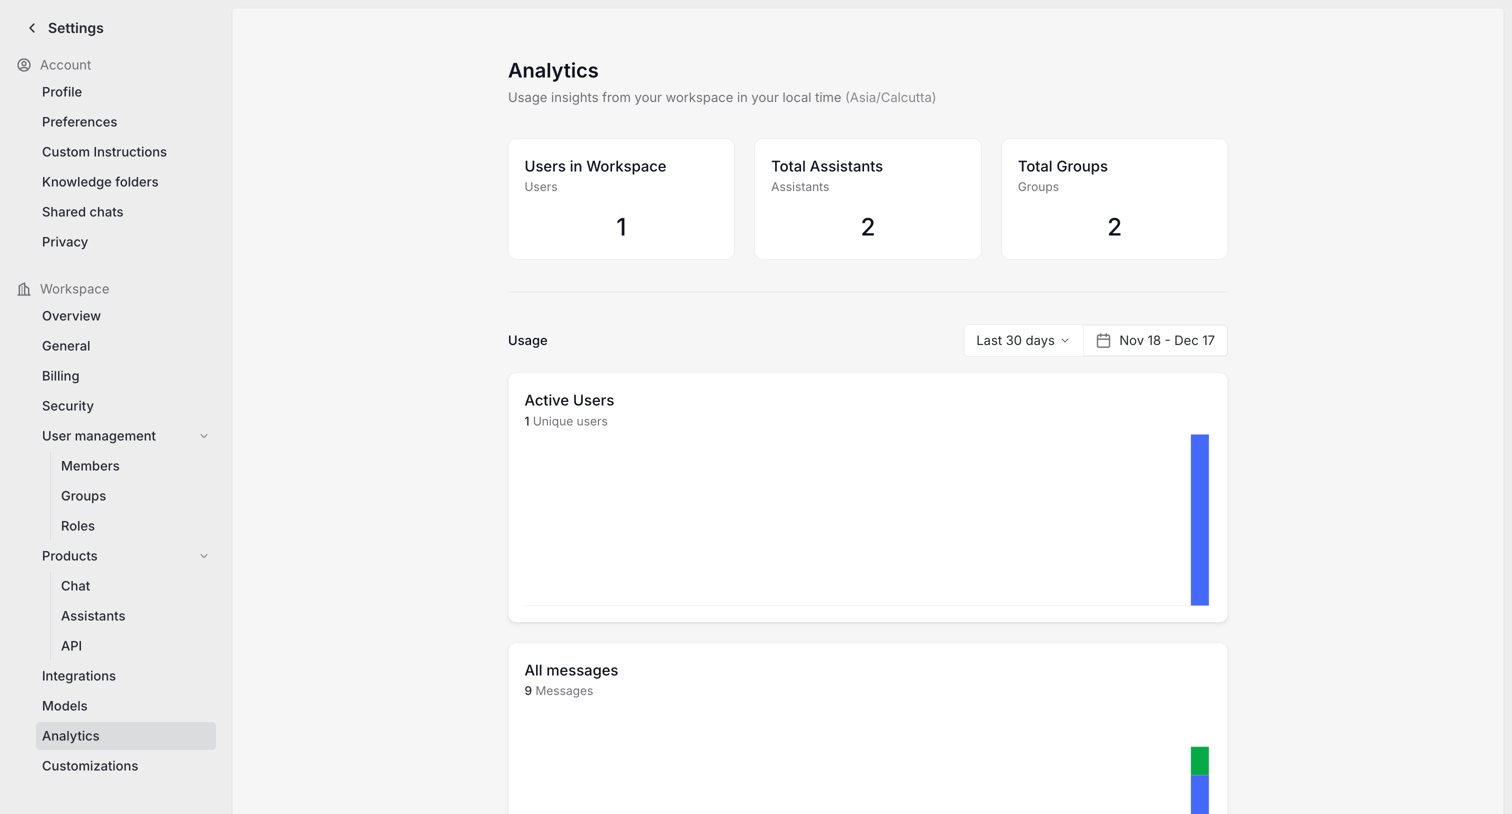Click the Settings title link
This screenshot has height=814, width=1512.
(x=76, y=28)
